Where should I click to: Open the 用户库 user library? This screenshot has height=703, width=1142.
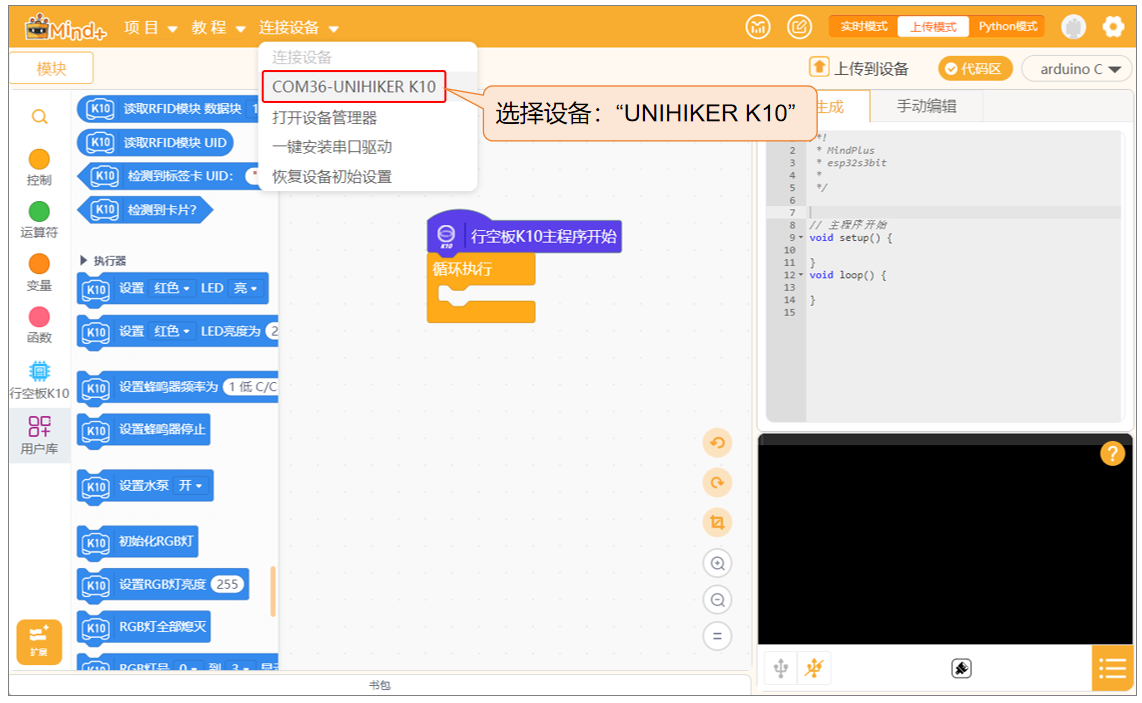[x=39, y=435]
